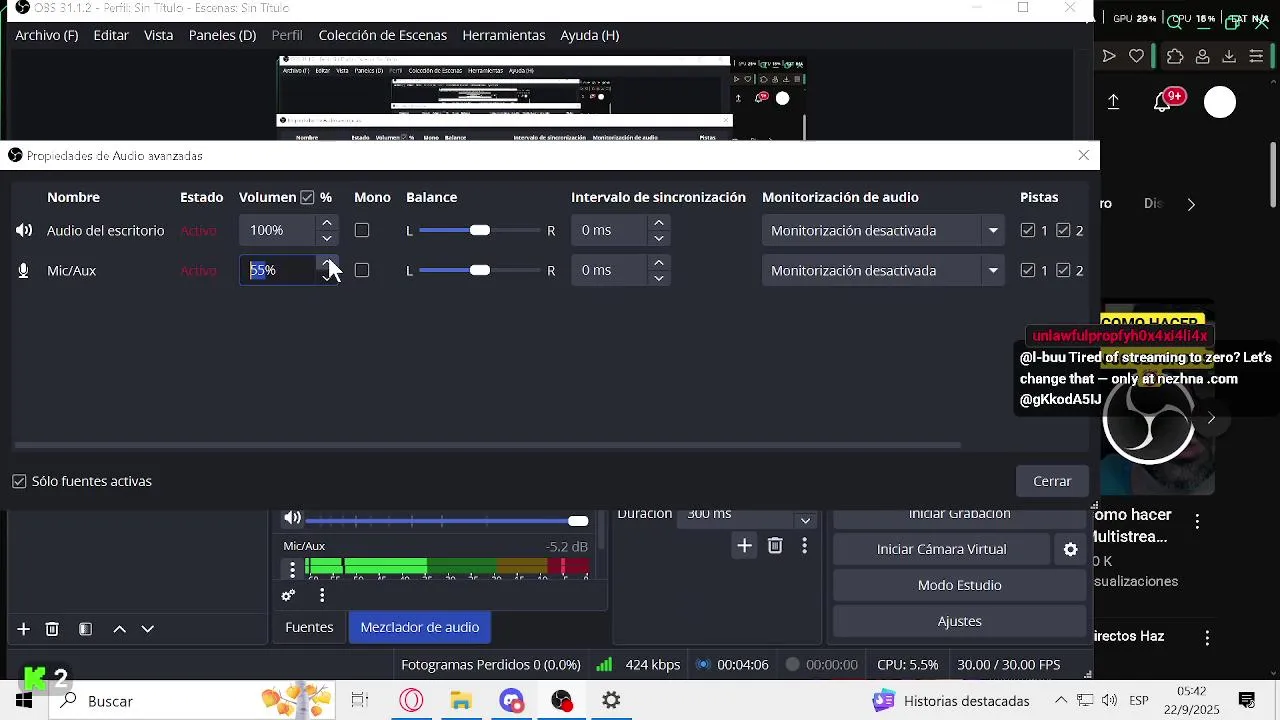Open transition properties three-dot menu

pos(804,545)
